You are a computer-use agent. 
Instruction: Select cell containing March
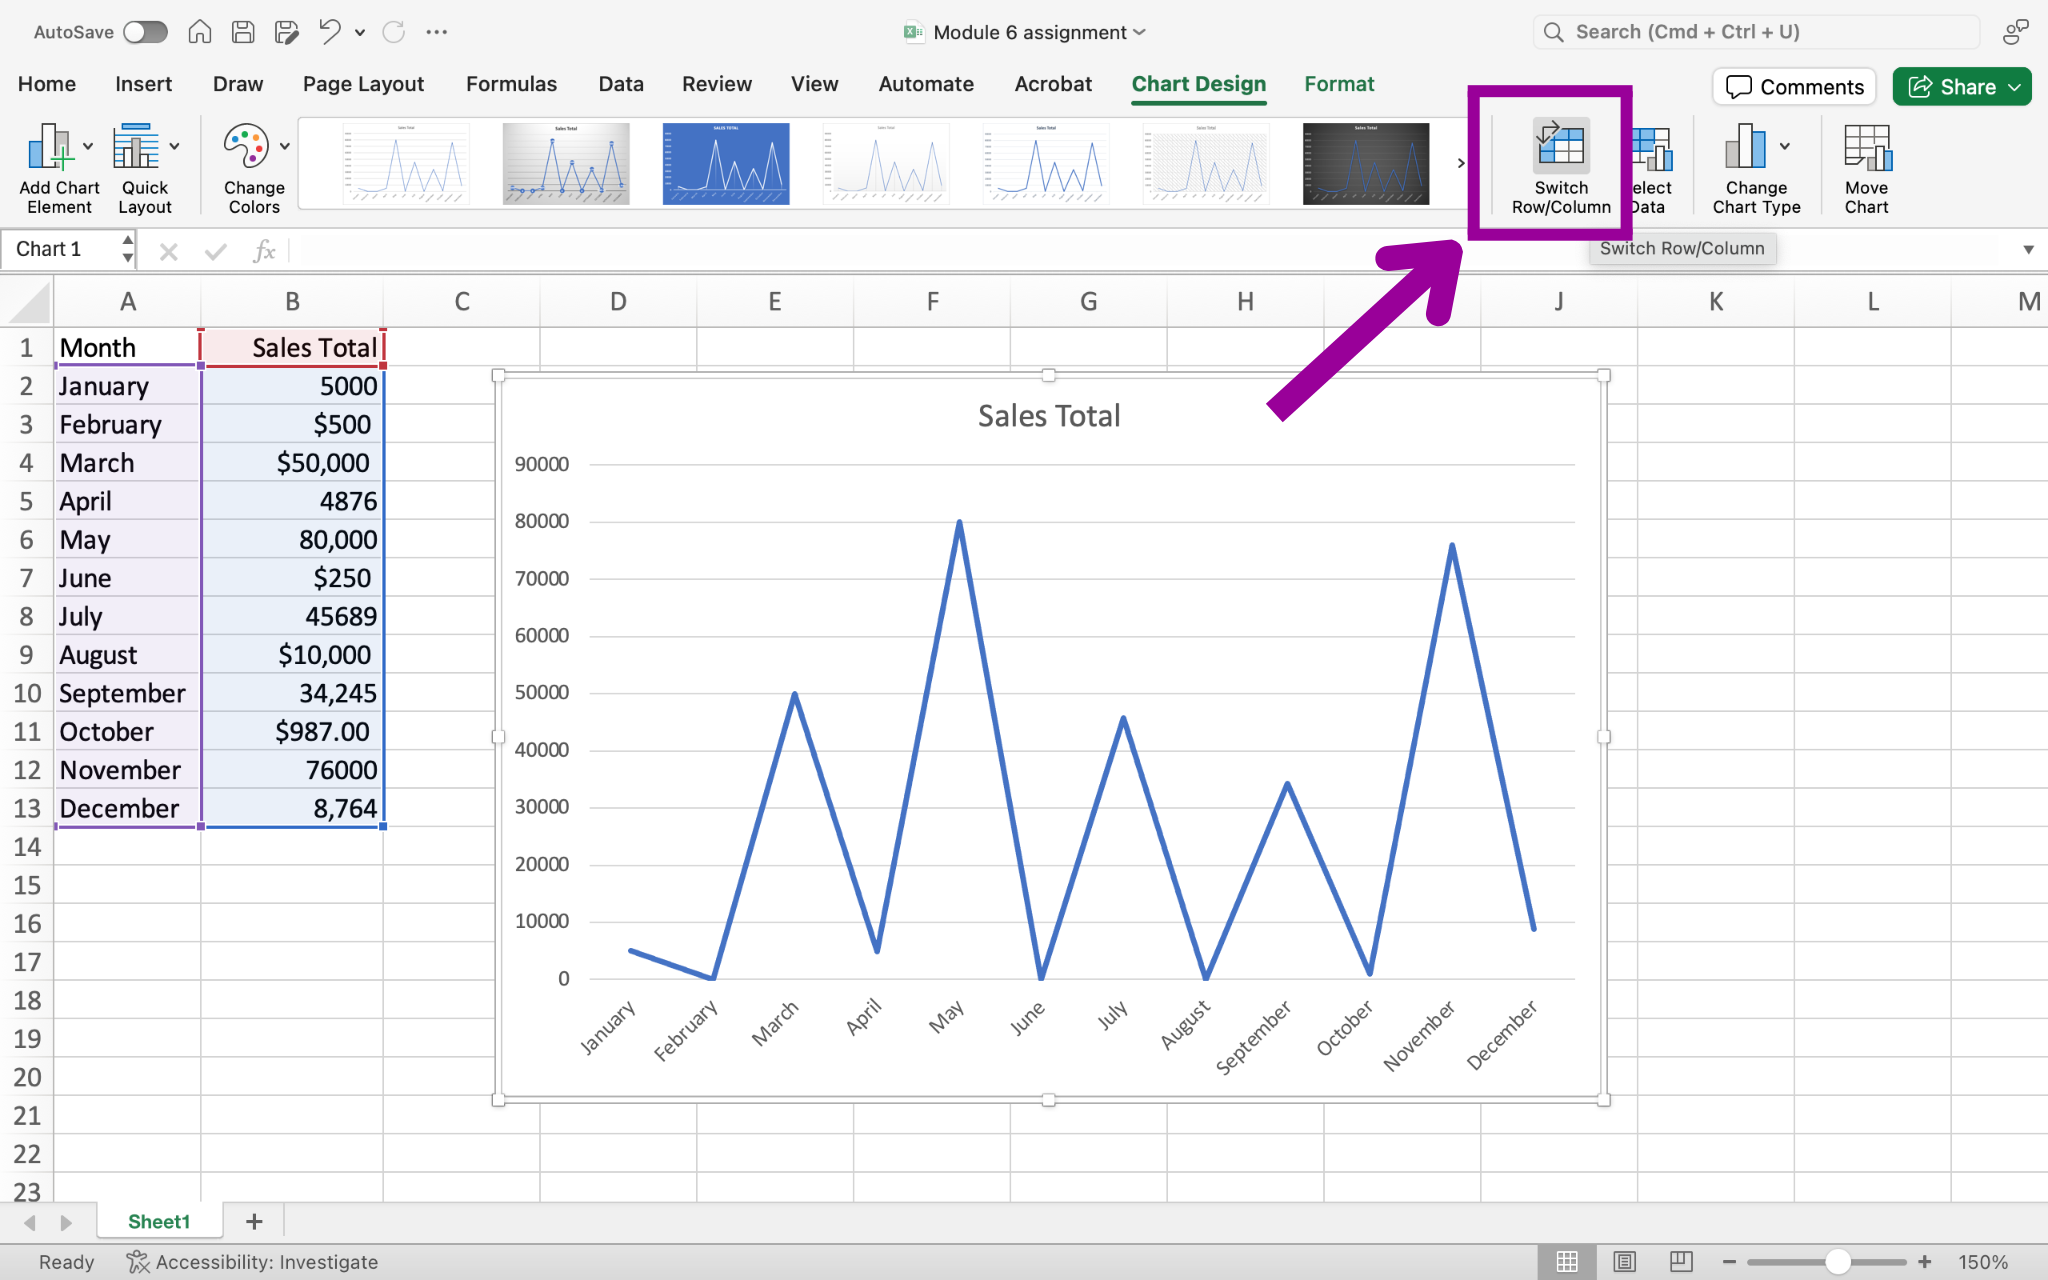(x=127, y=463)
